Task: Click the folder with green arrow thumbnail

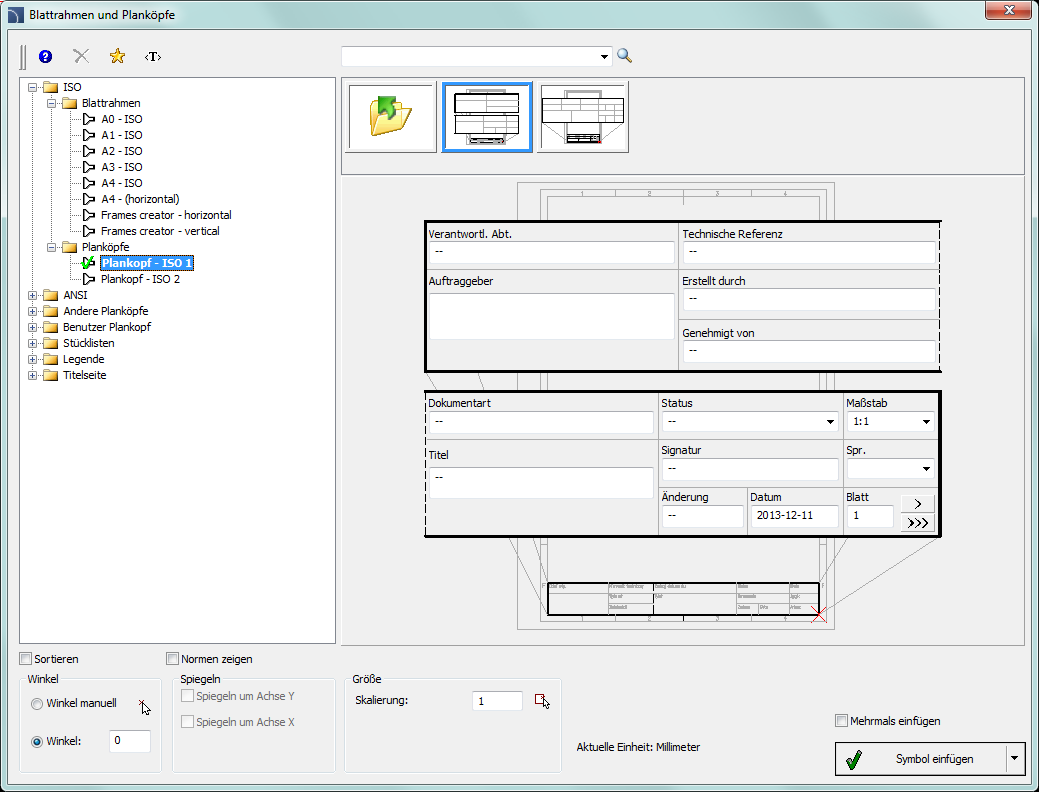Action: pyautogui.click(x=391, y=117)
